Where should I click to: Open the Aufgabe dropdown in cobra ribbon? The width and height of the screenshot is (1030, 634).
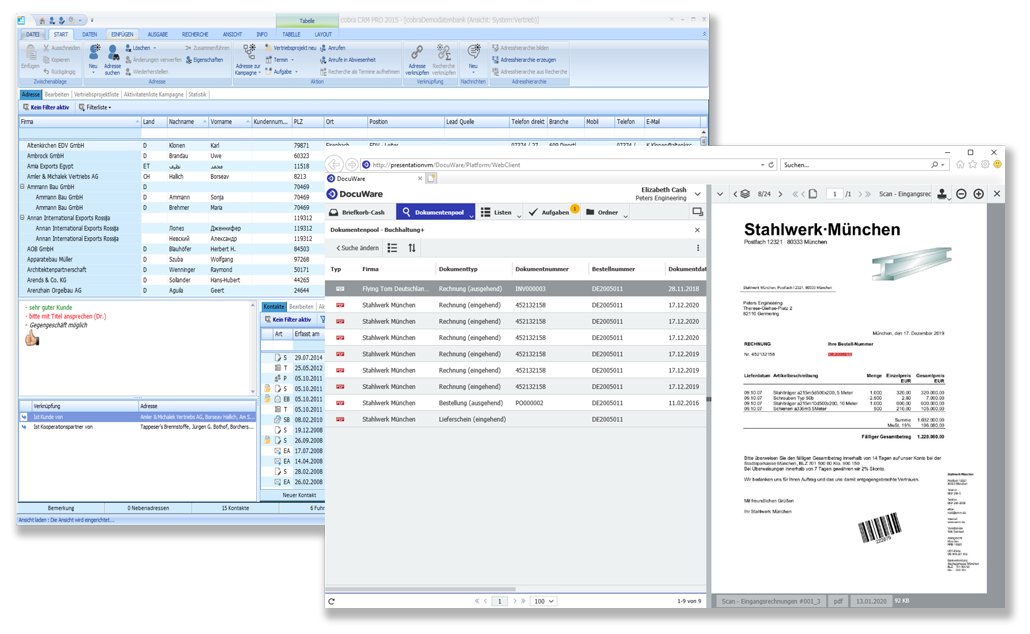point(282,72)
